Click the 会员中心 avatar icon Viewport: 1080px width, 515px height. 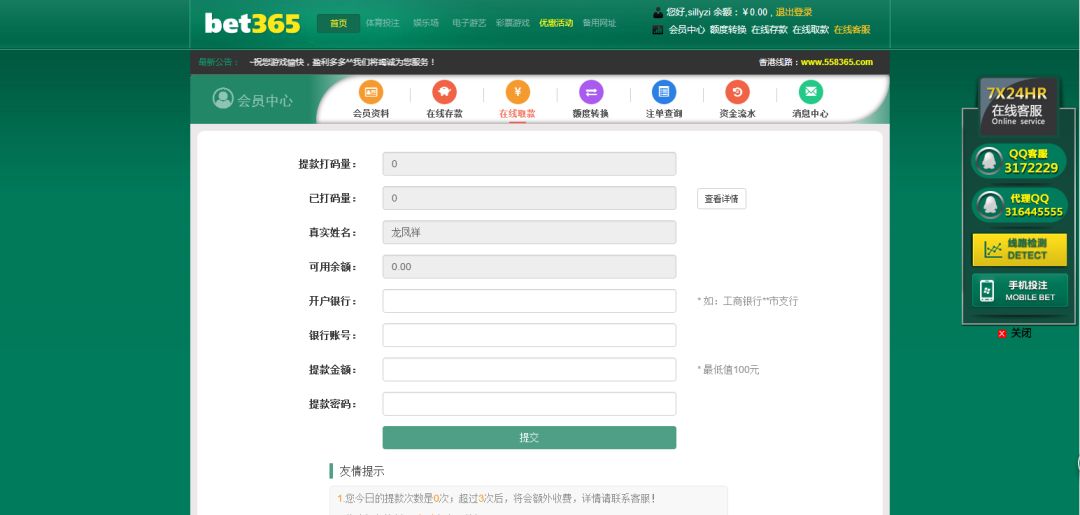point(222,98)
